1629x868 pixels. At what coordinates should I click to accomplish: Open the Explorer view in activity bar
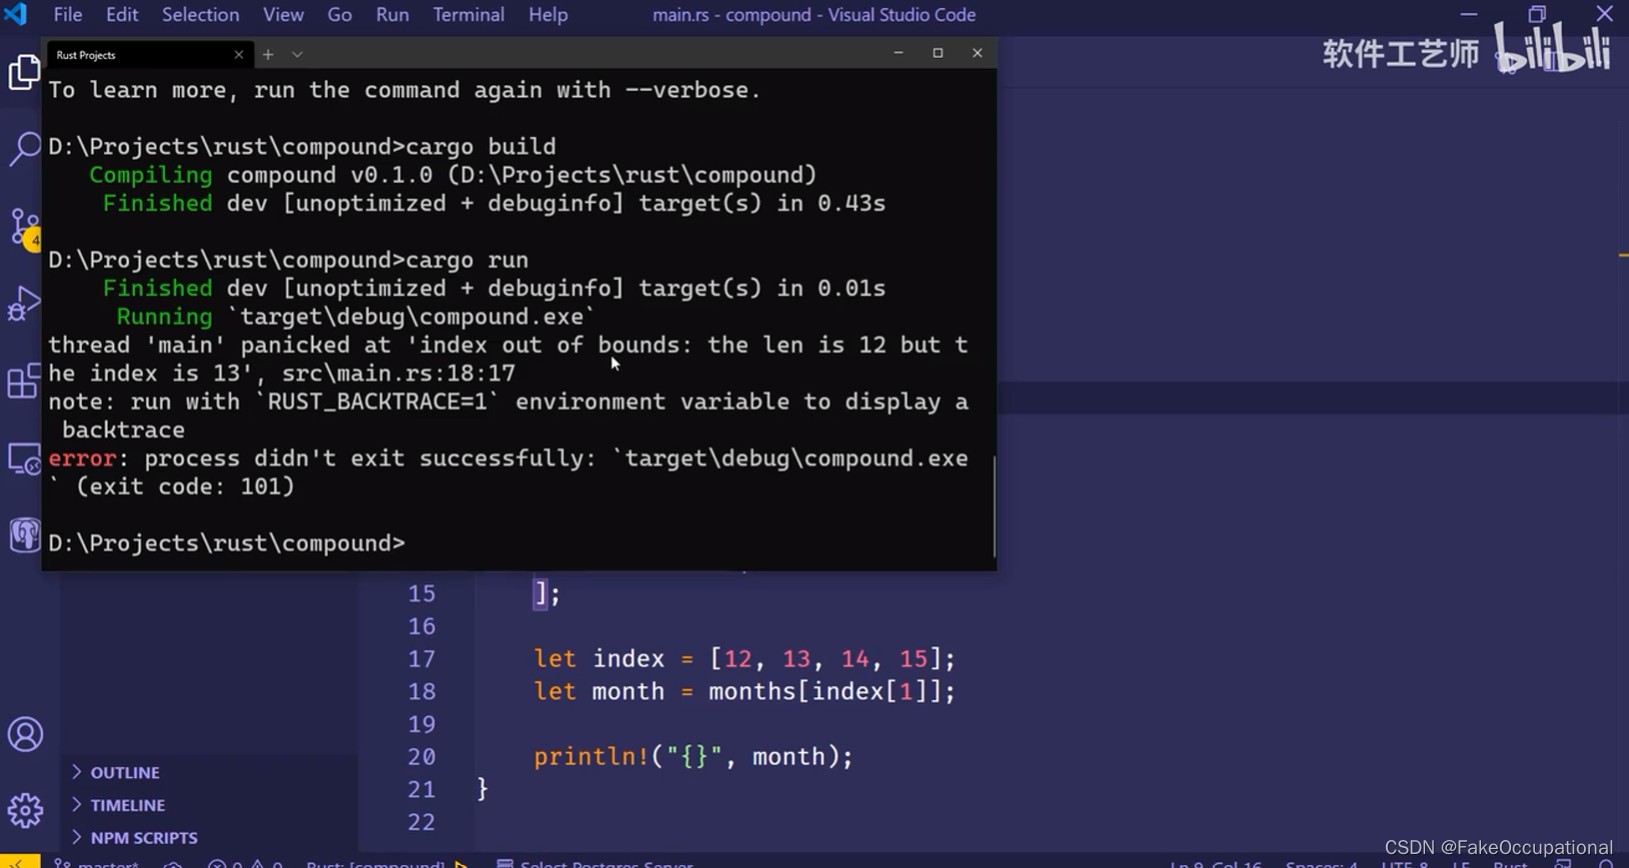click(24, 73)
